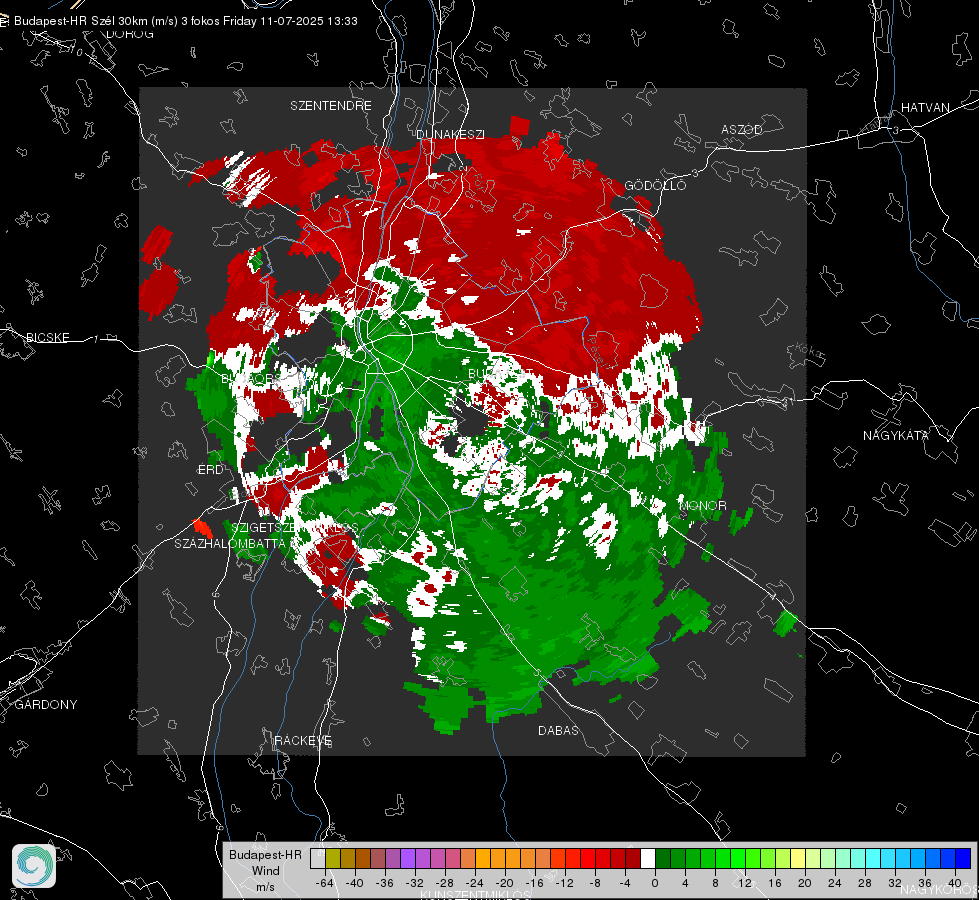
Task: Click the legend value 16
Action: click(x=775, y=883)
